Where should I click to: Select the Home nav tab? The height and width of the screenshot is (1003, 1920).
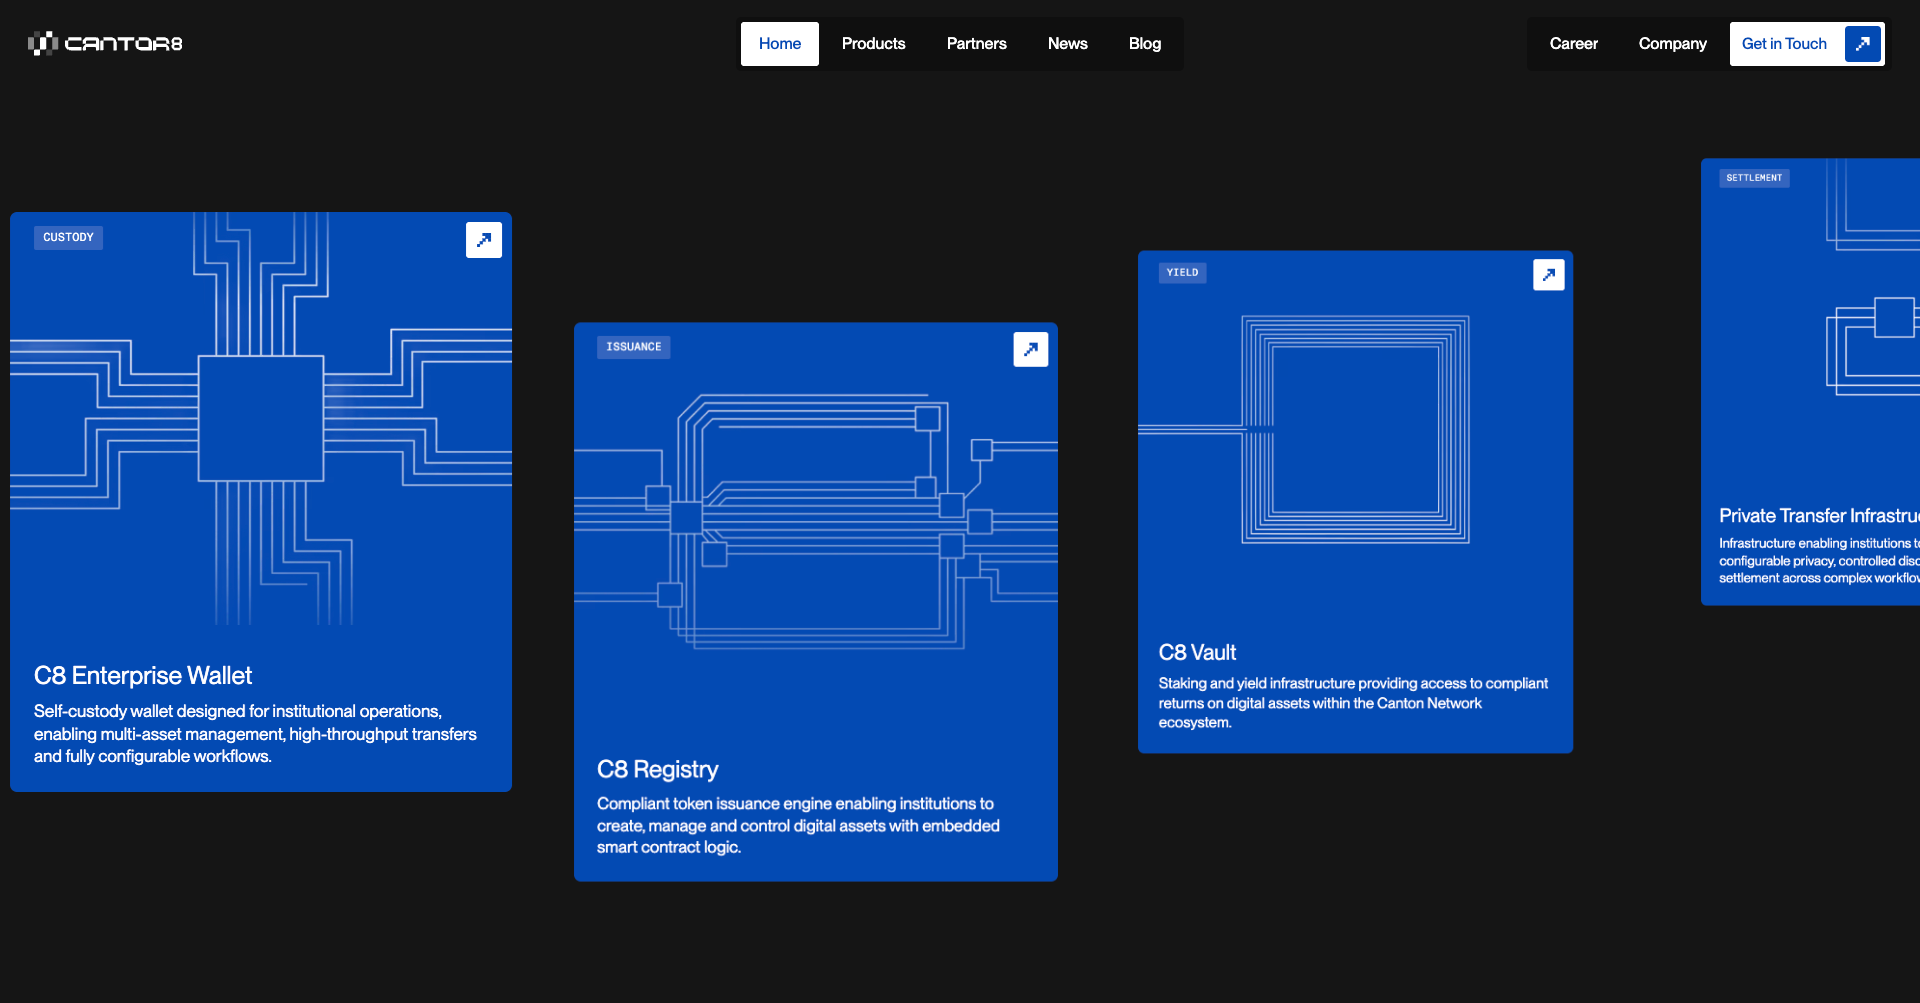(780, 44)
